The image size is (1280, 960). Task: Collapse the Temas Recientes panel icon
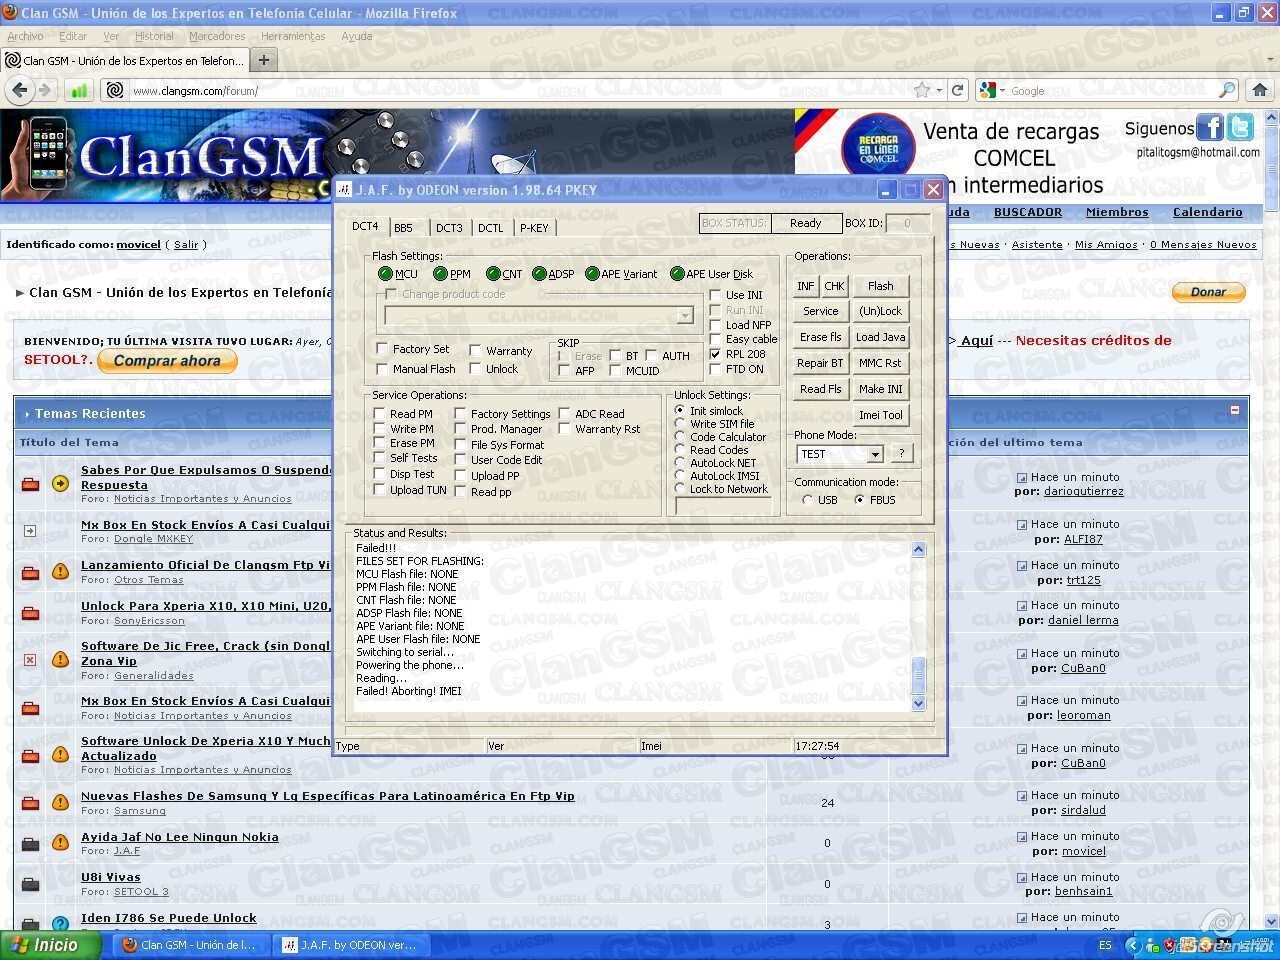point(1234,410)
